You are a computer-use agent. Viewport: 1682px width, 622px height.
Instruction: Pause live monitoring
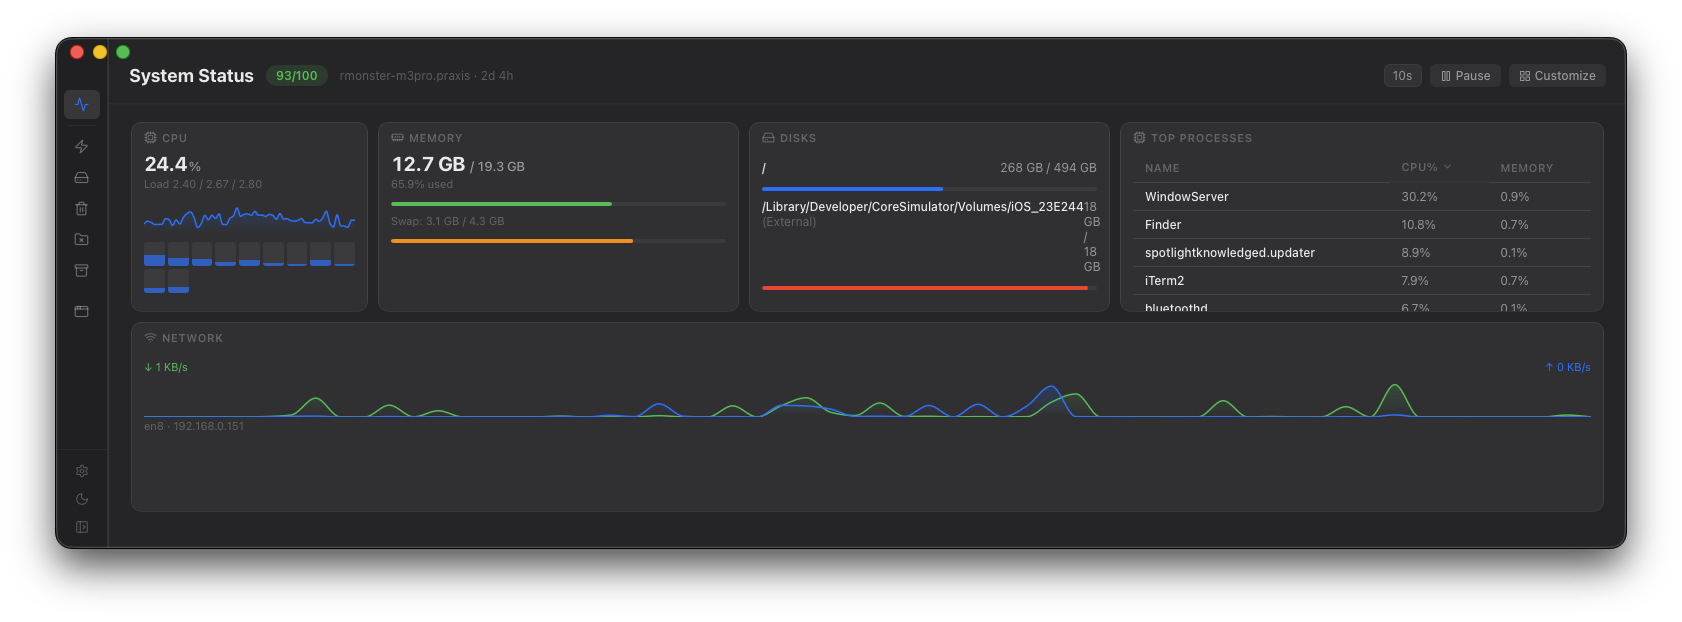coord(1465,76)
